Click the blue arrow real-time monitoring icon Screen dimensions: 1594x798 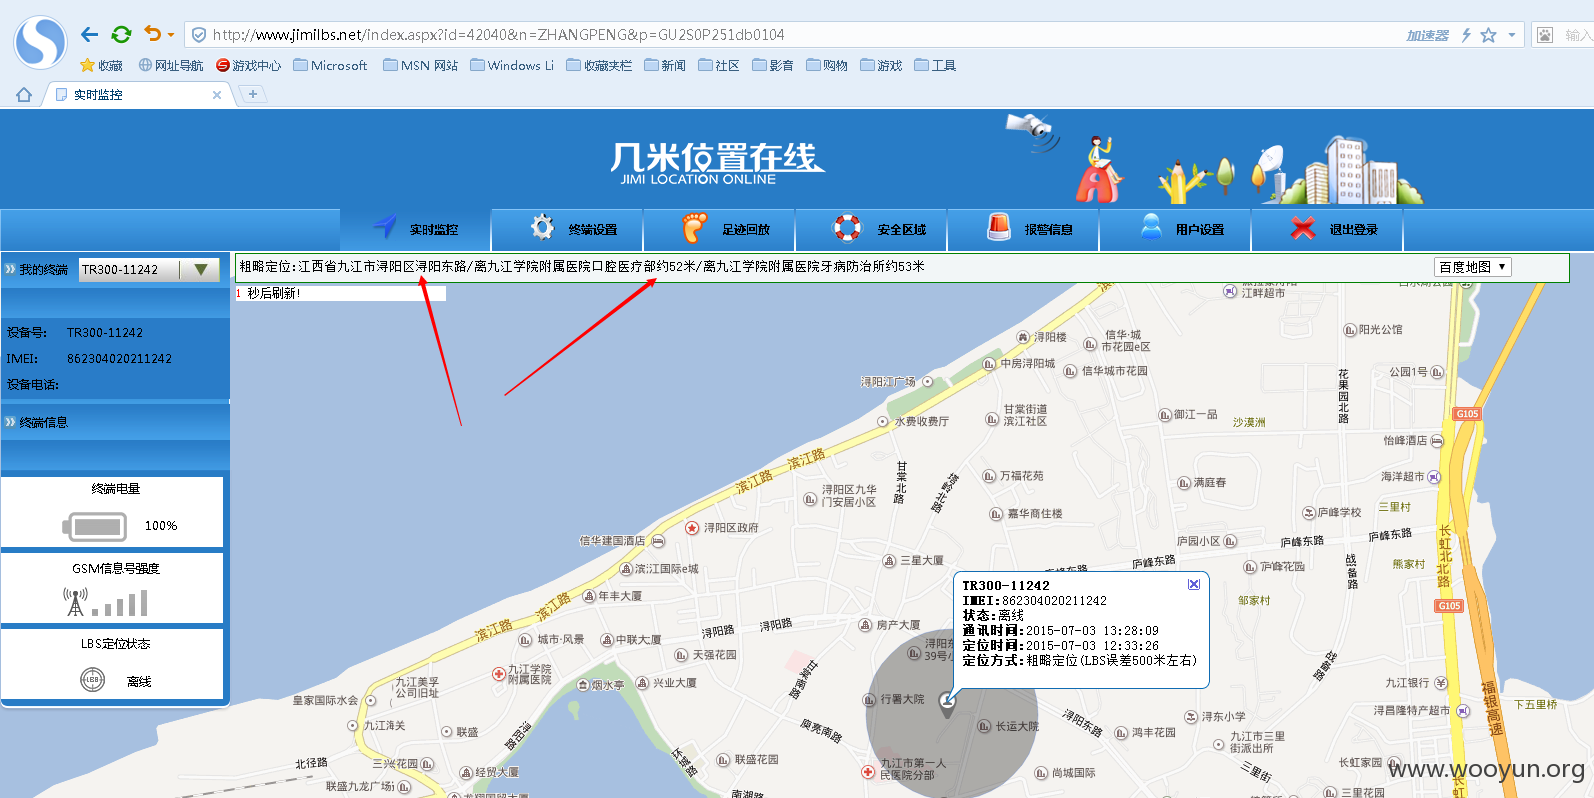click(x=386, y=226)
